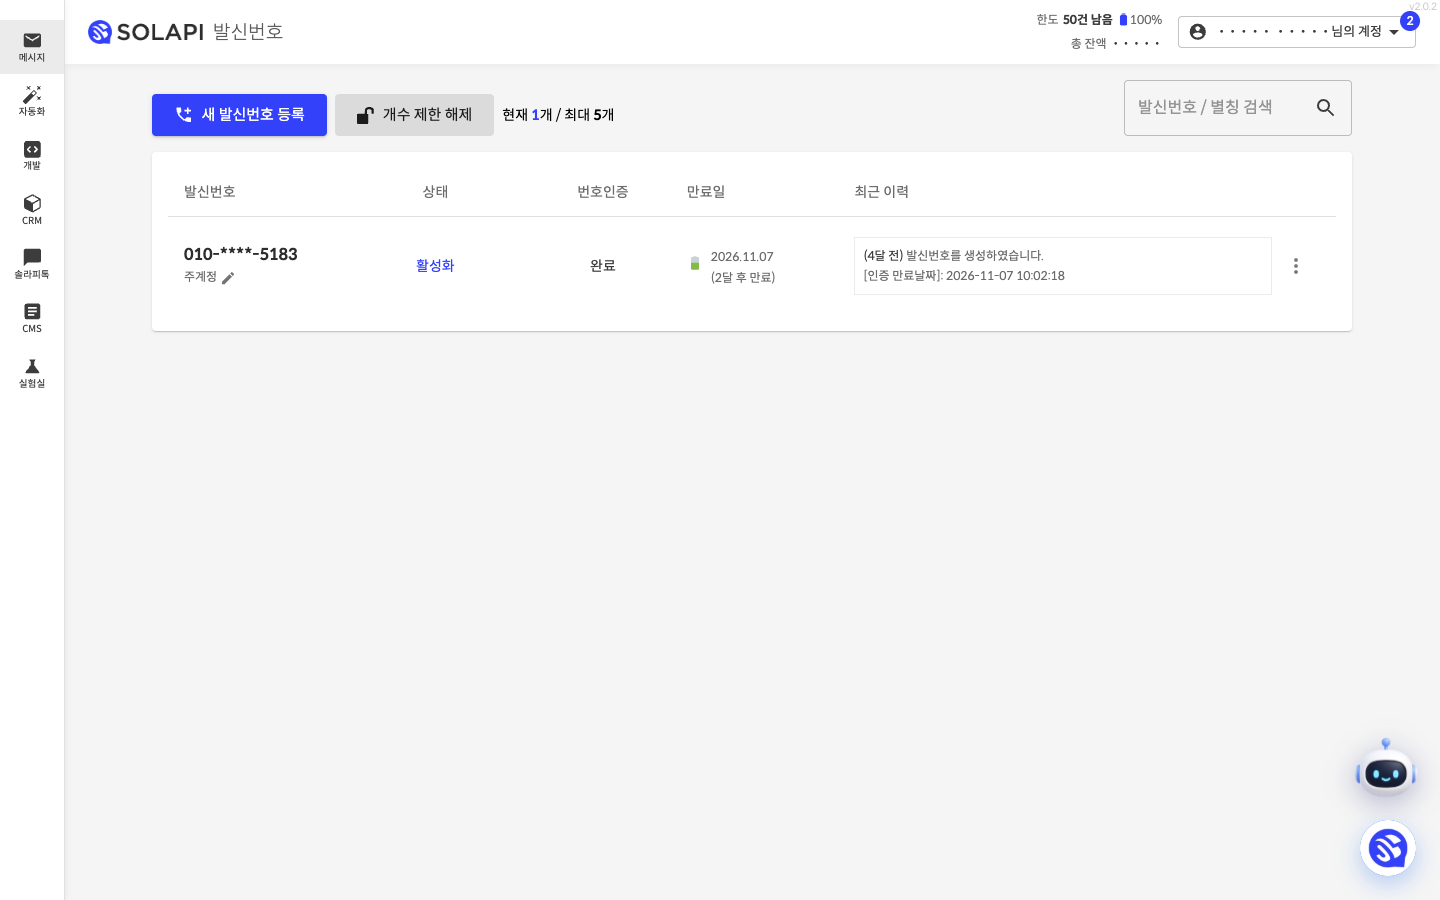
Task: Open the 자동화 automation section
Action: pos(32,101)
